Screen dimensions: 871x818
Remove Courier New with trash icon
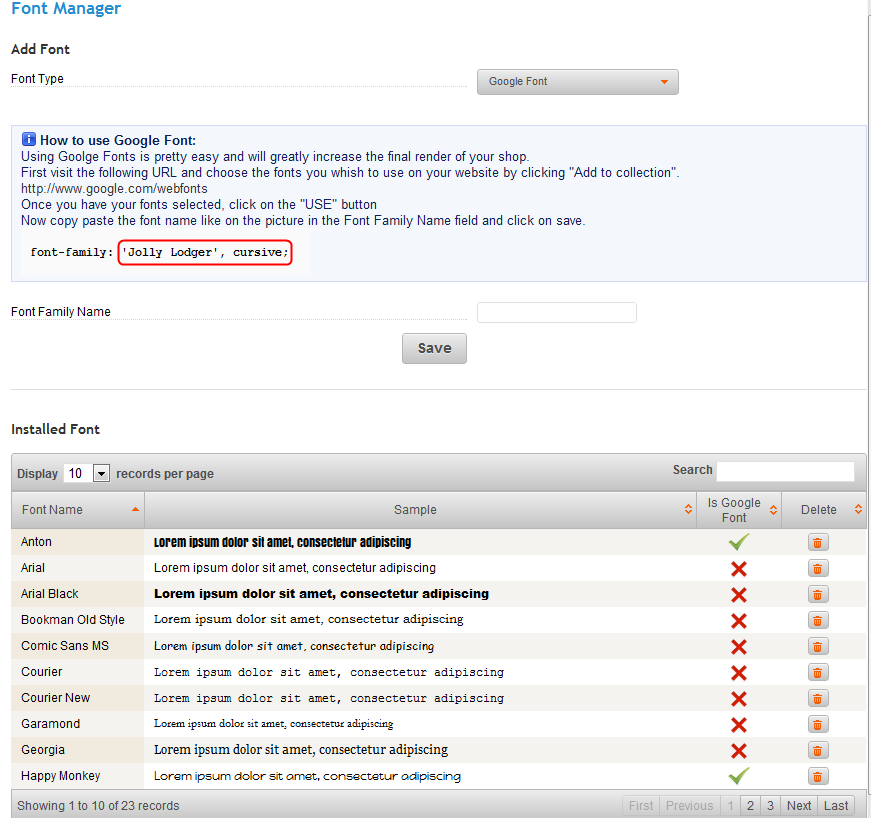point(818,699)
